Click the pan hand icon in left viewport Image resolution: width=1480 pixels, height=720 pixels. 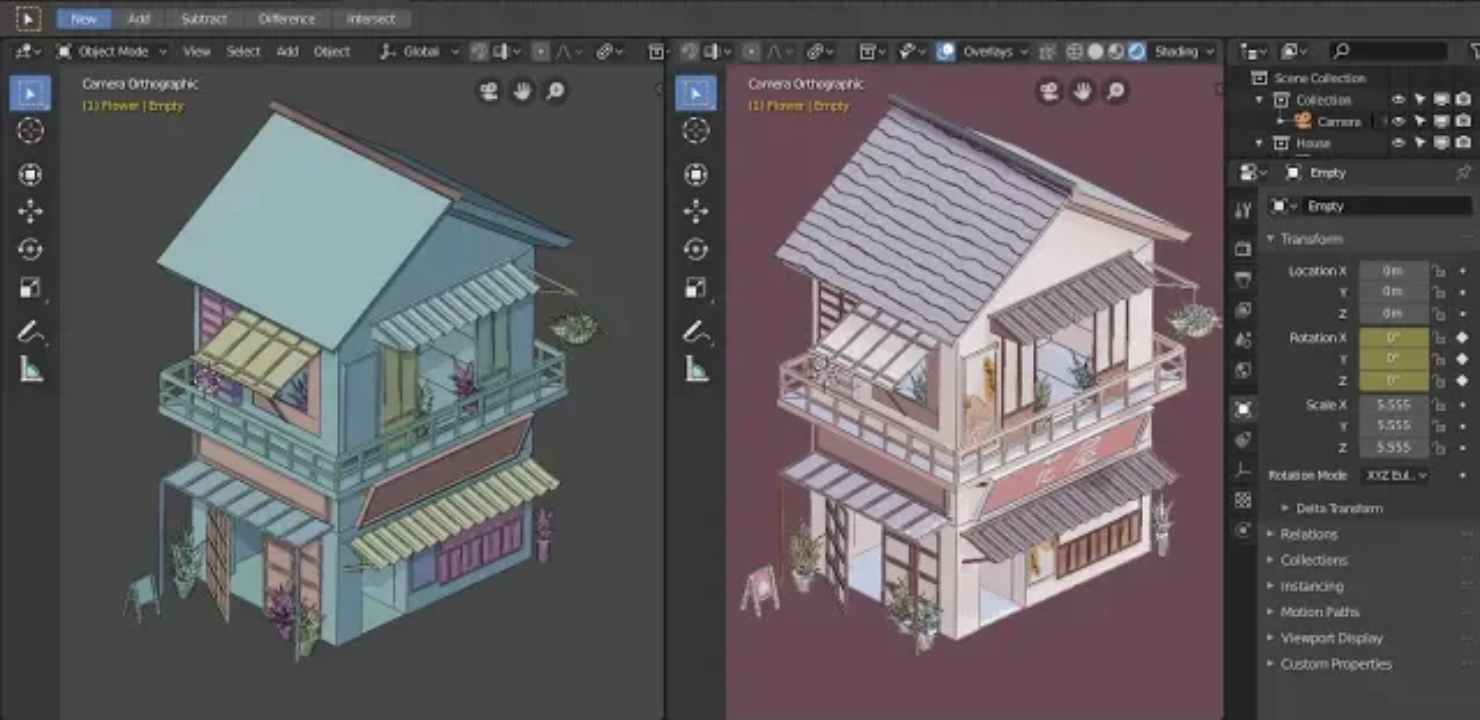click(522, 92)
